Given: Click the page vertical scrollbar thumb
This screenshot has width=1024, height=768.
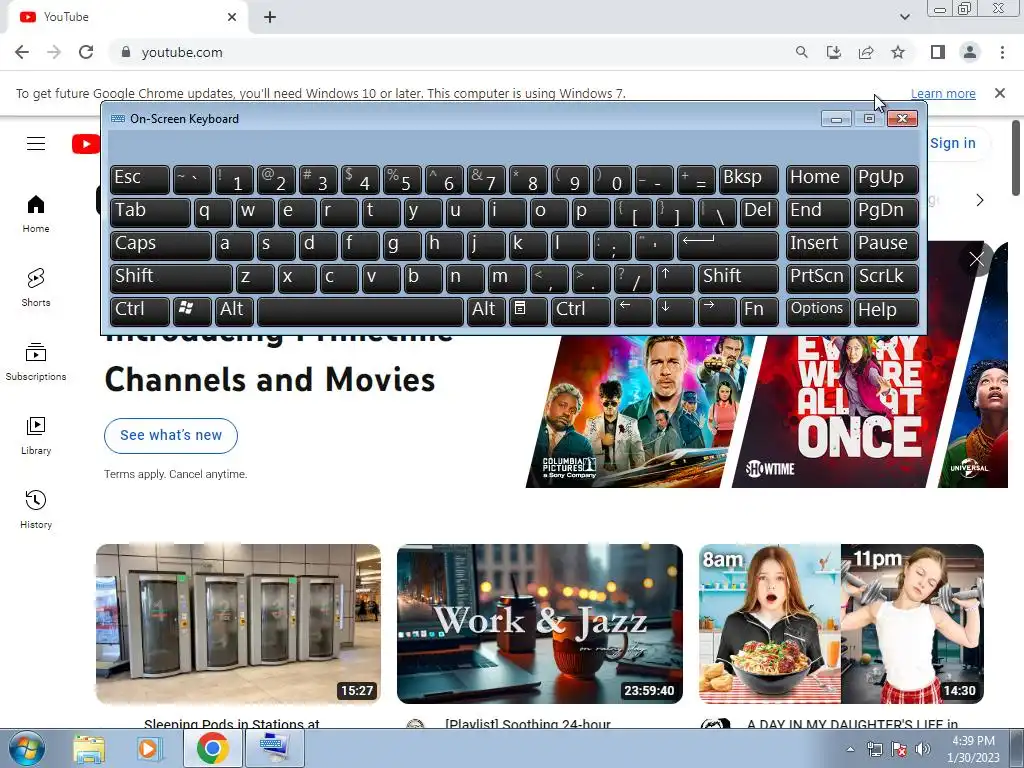Looking at the screenshot, I should (1016, 157).
